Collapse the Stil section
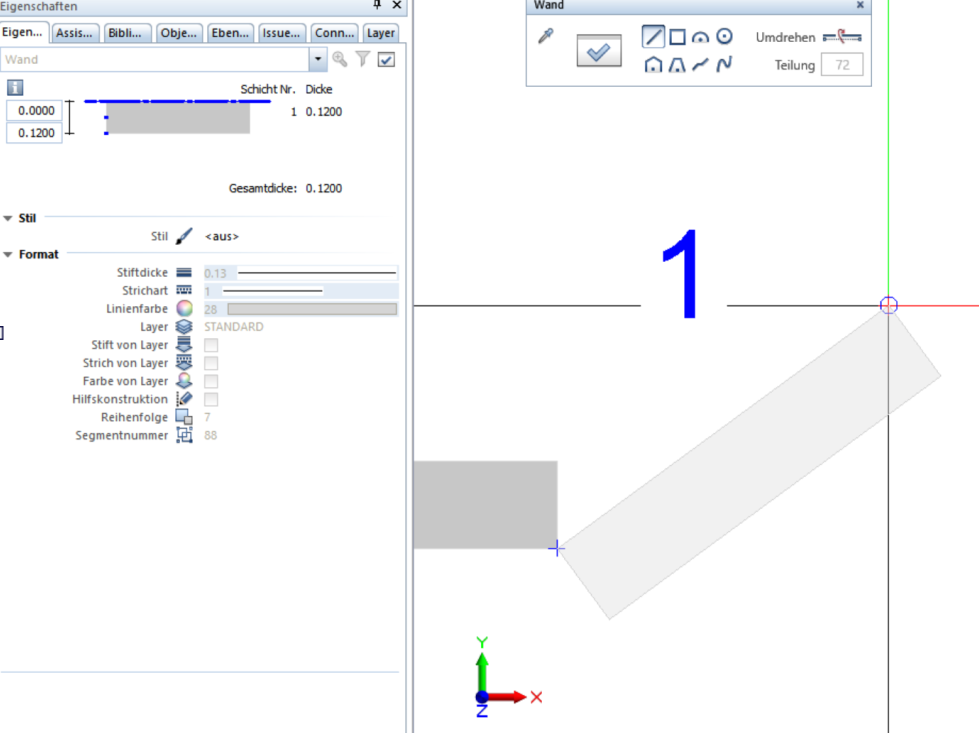The image size is (979, 733). point(8,218)
